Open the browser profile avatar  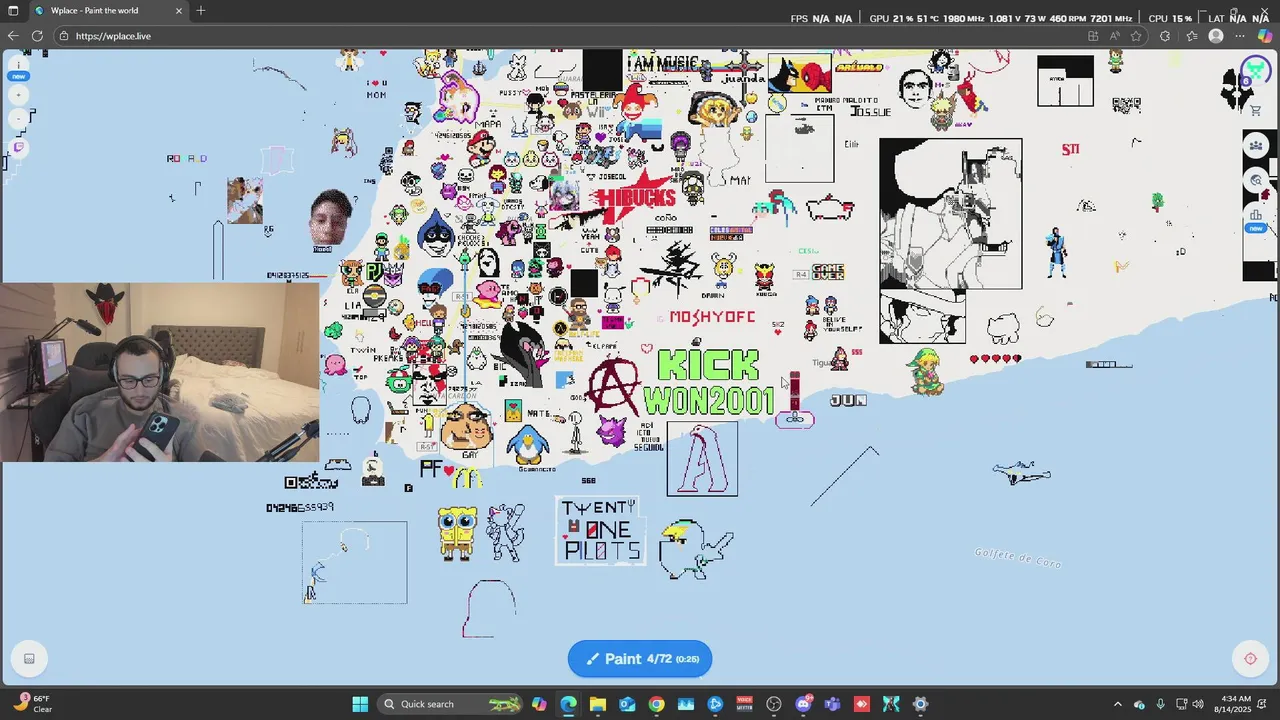1216,36
